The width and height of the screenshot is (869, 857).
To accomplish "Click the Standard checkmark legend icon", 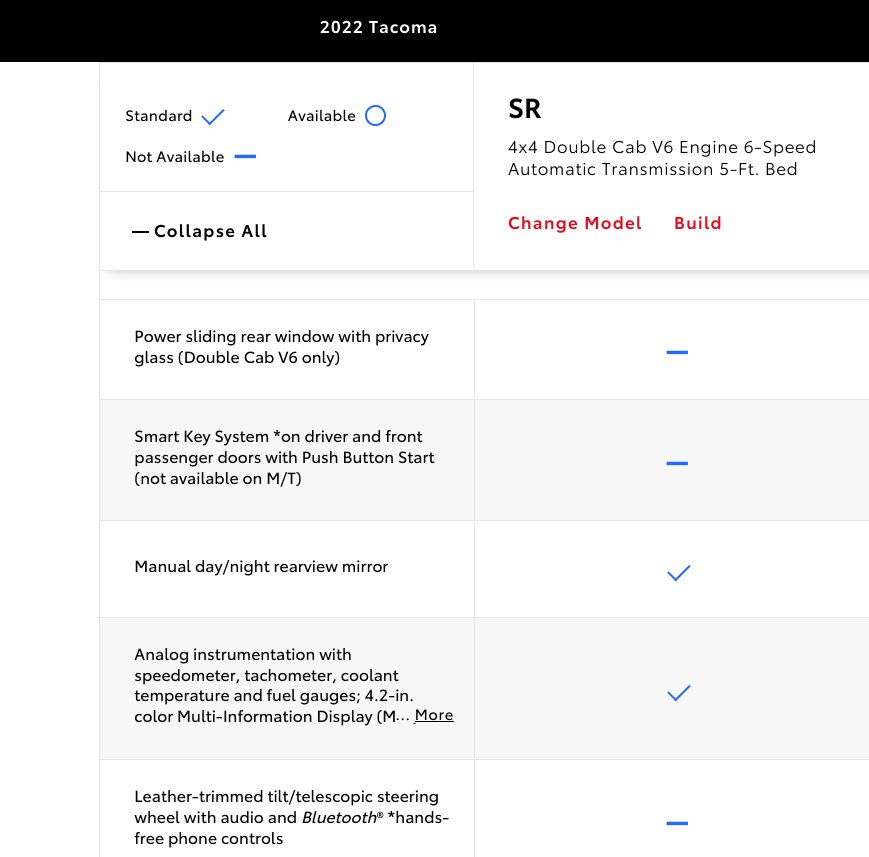I will [213, 116].
